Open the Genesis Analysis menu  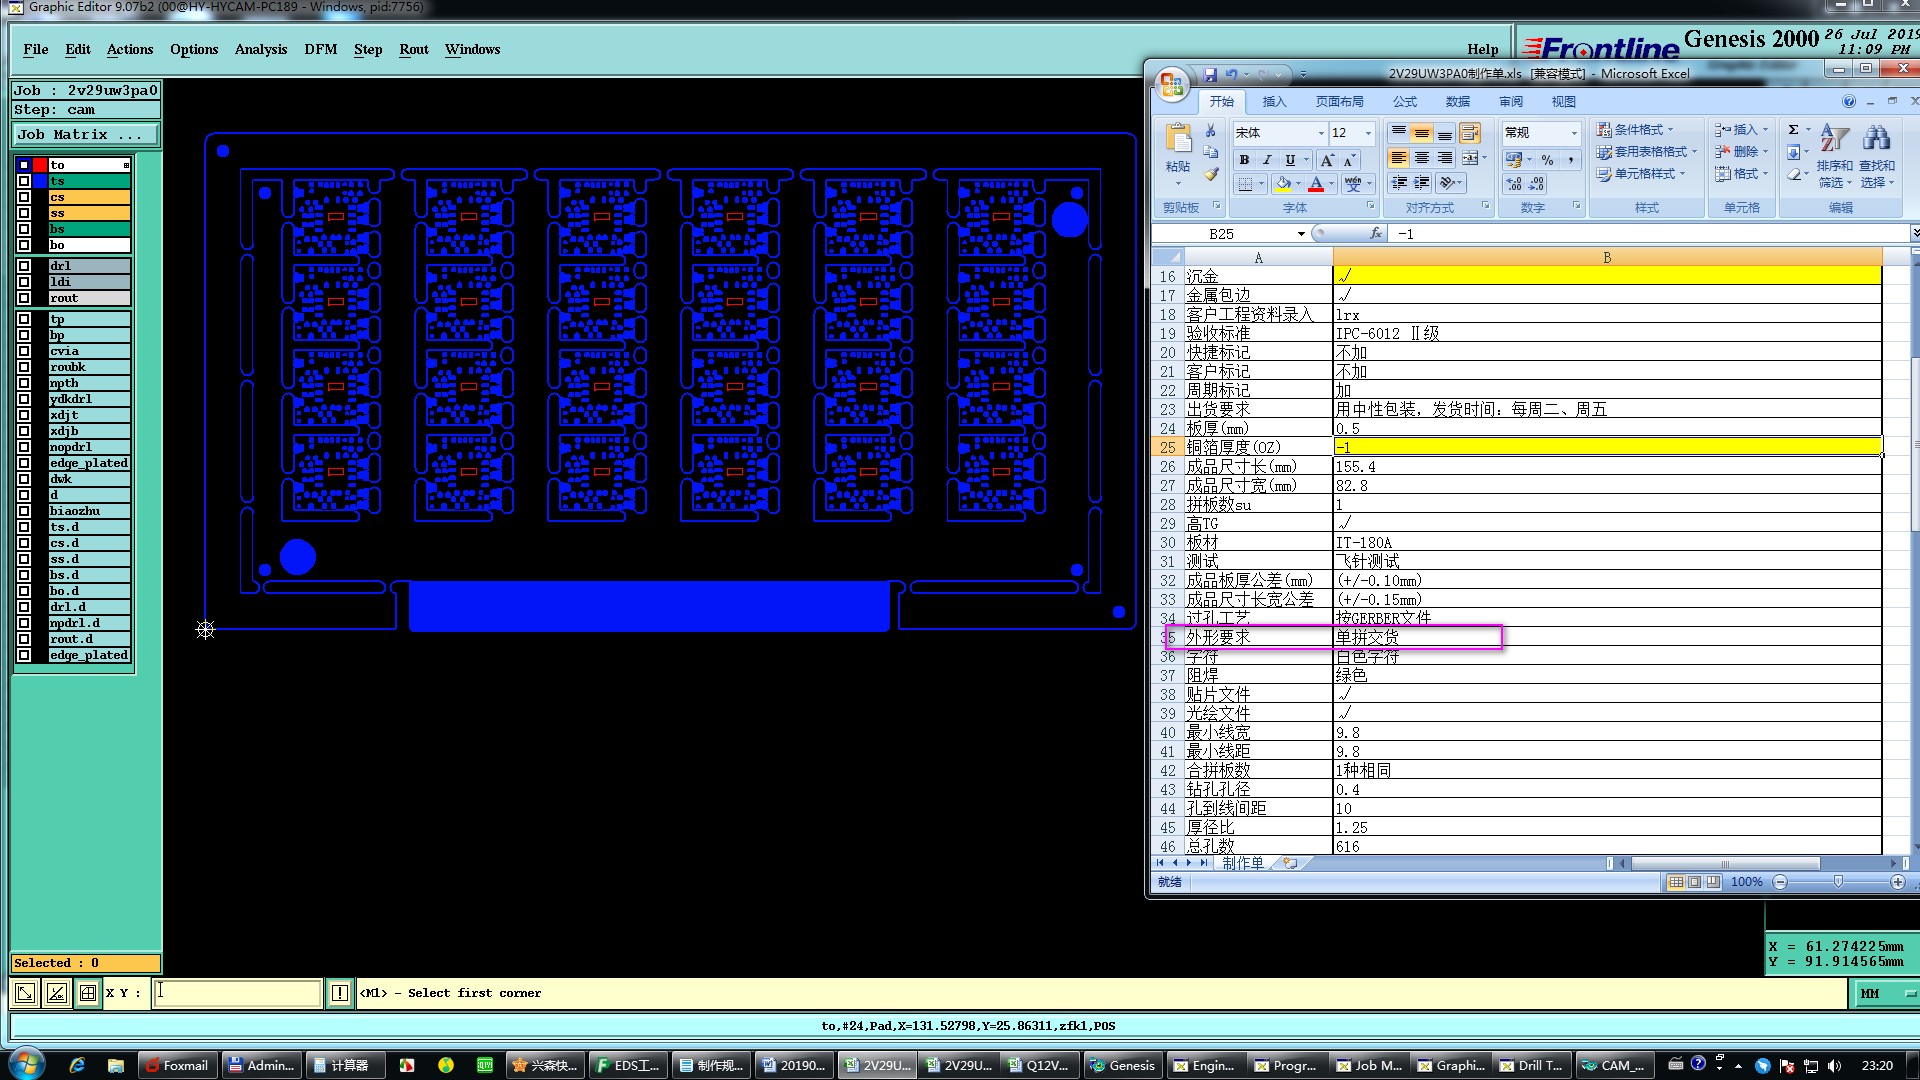click(261, 49)
